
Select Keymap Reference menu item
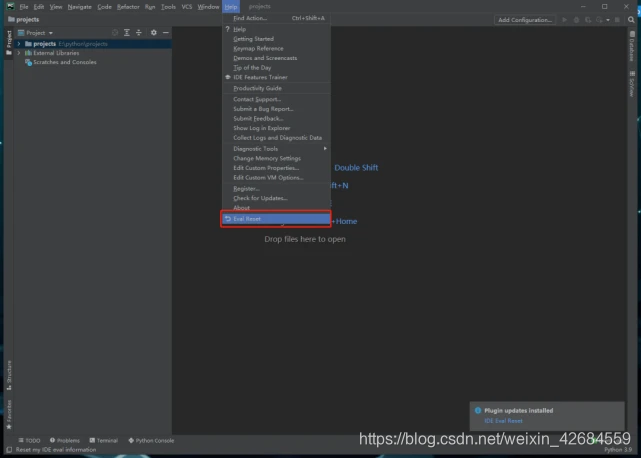(276, 49)
